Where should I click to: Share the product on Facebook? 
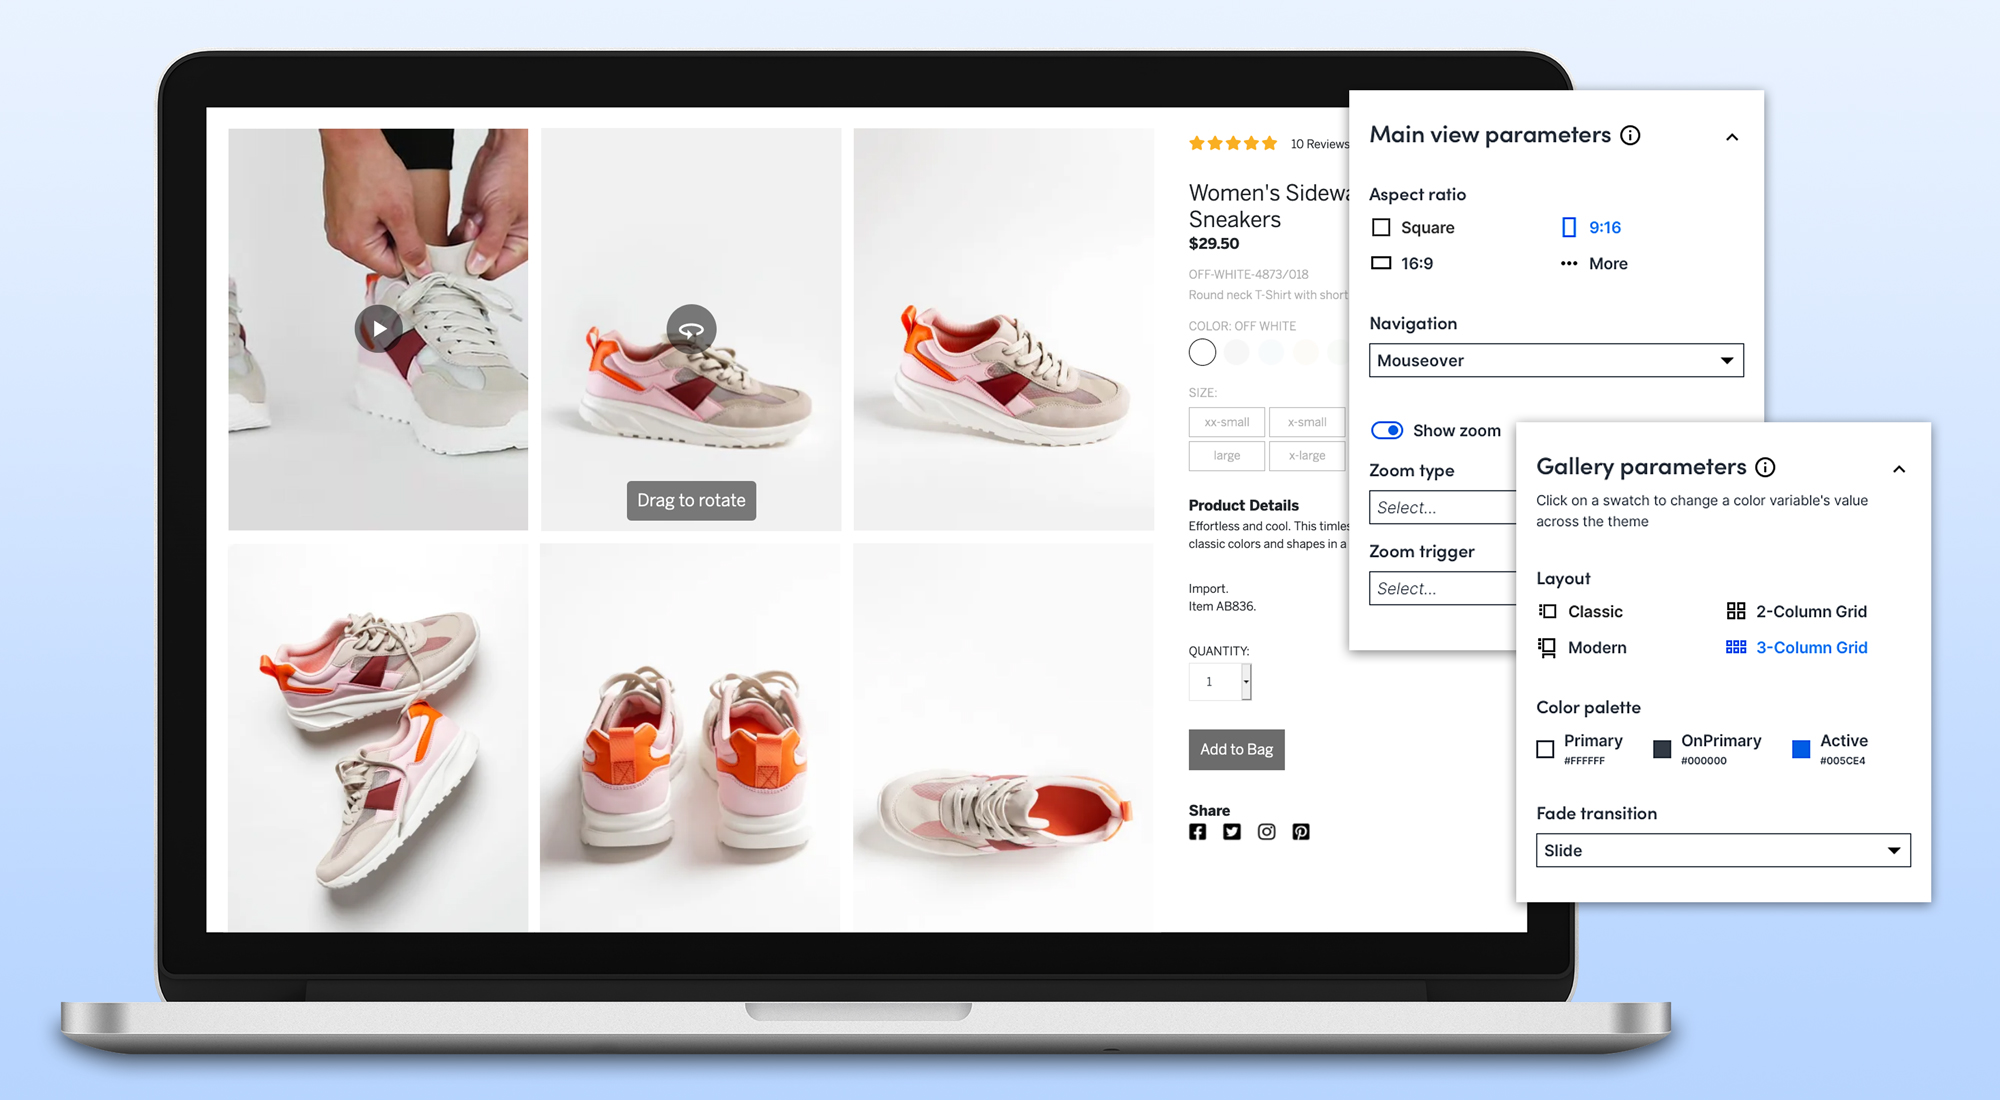point(1197,831)
